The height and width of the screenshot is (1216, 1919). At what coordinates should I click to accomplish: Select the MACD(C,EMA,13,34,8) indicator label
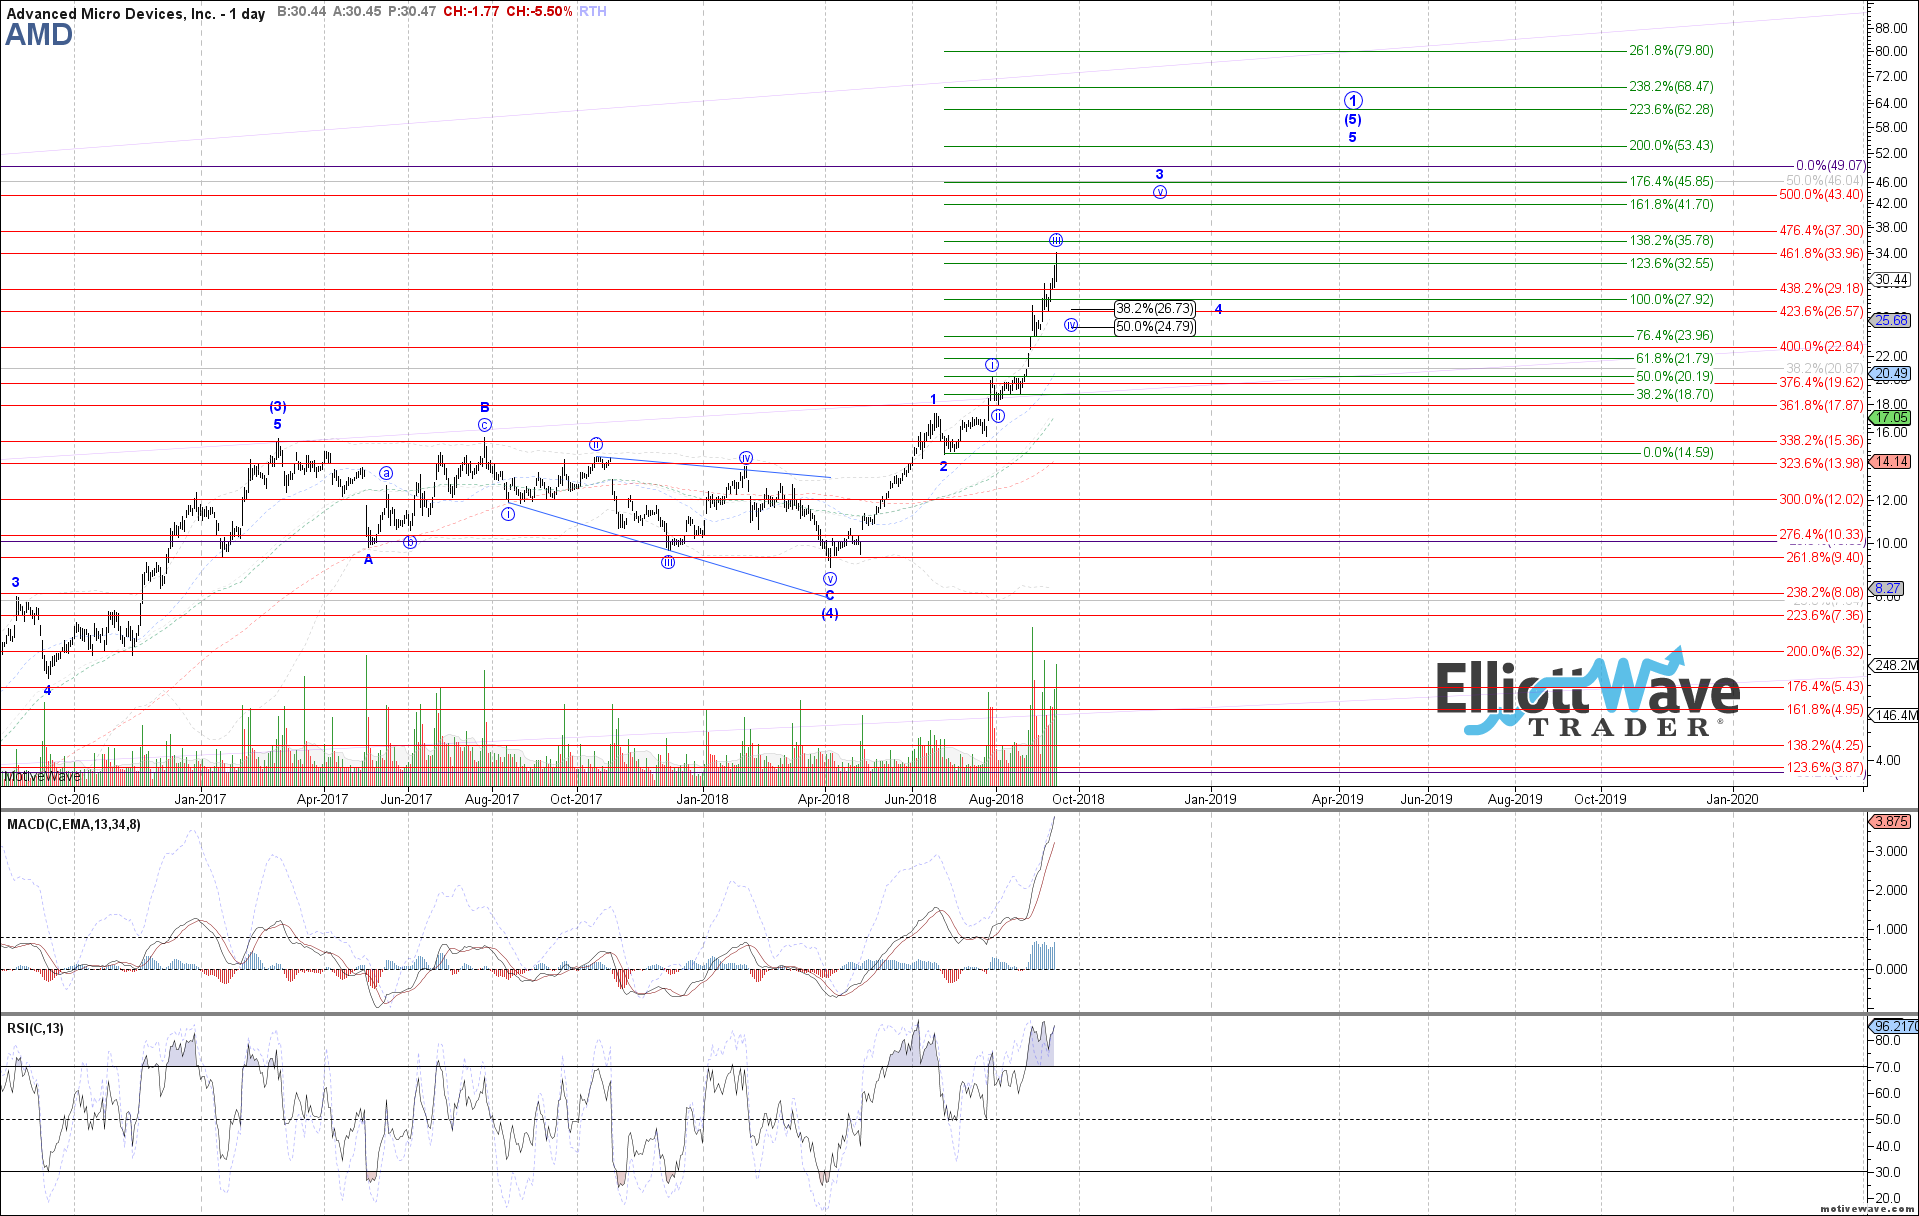(74, 825)
